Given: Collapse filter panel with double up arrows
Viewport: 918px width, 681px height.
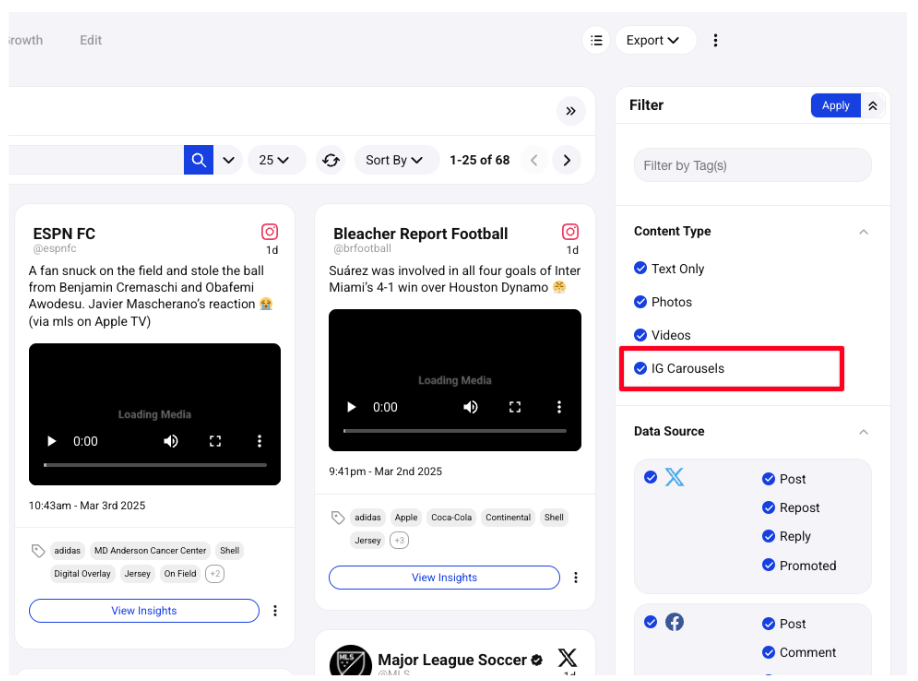Looking at the screenshot, I should 872,105.
